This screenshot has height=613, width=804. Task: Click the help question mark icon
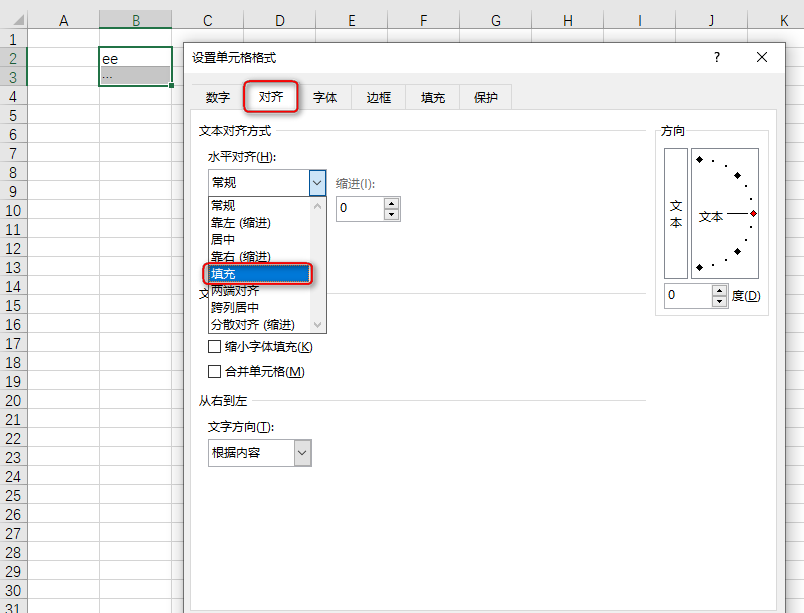[716, 58]
